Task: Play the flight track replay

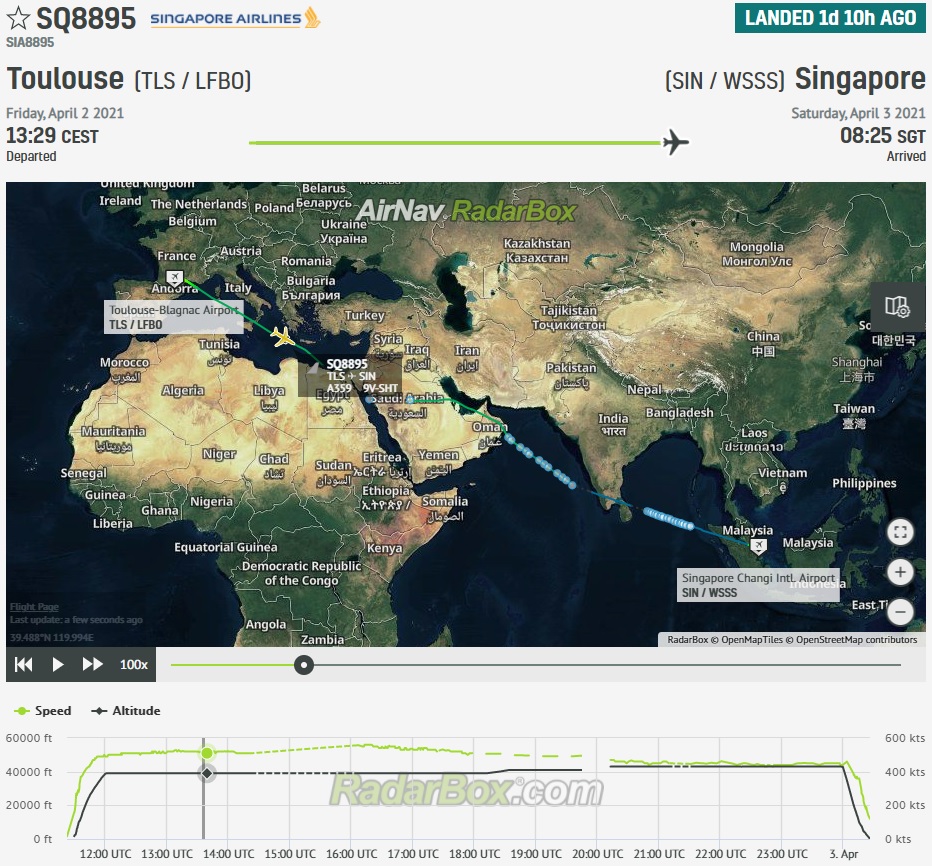Action: [x=58, y=664]
